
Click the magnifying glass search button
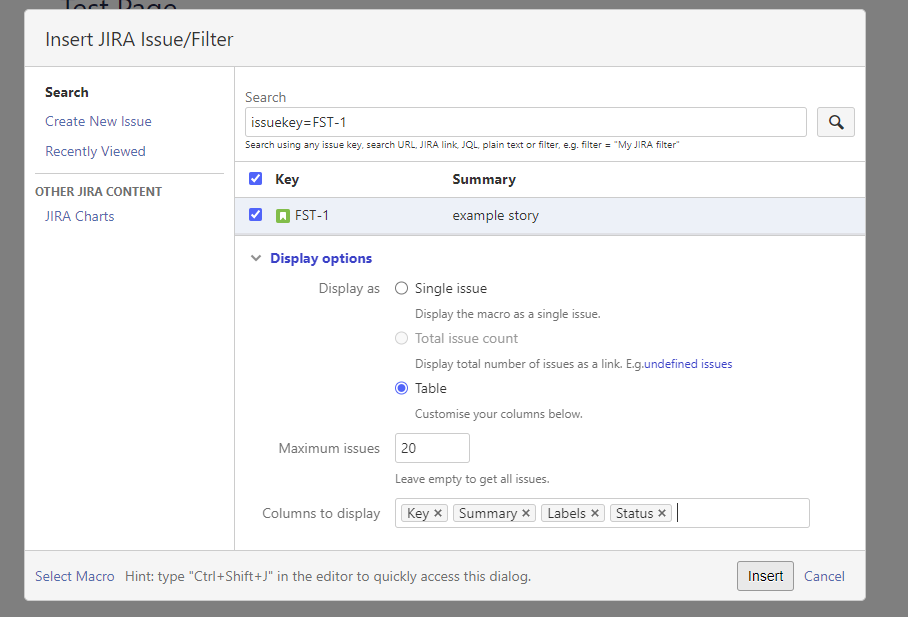coord(836,122)
